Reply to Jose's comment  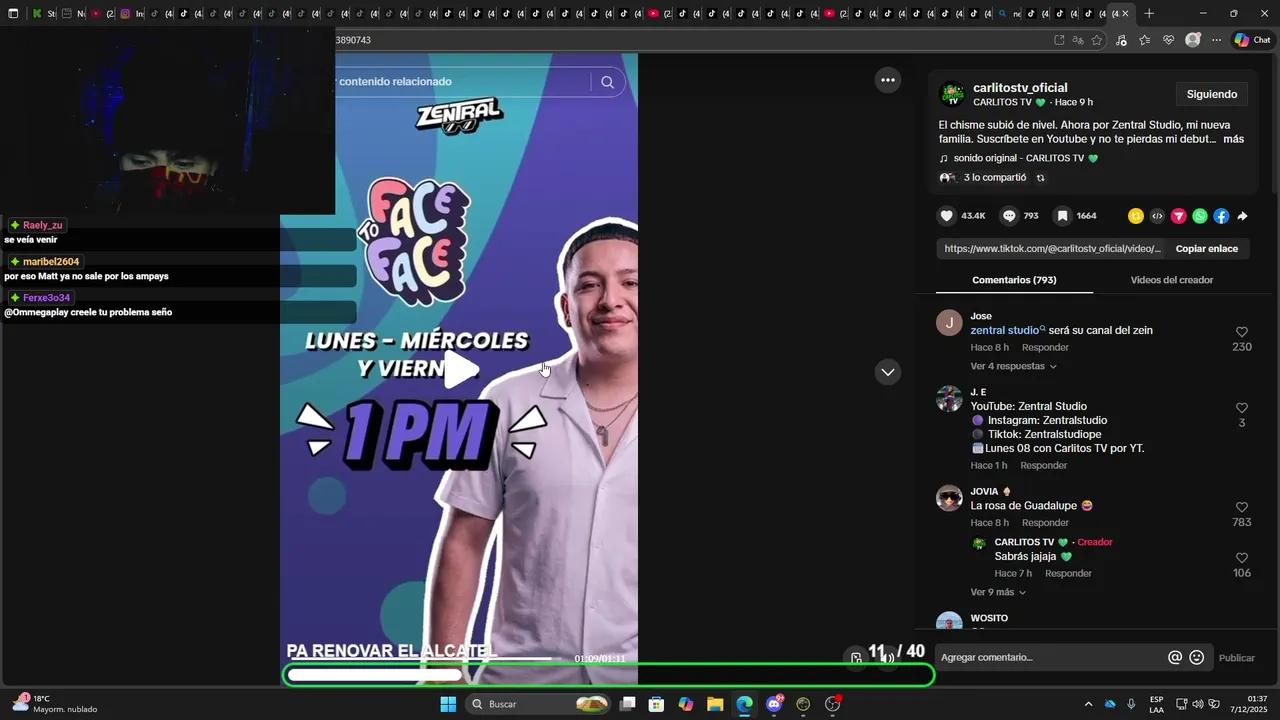click(1045, 347)
